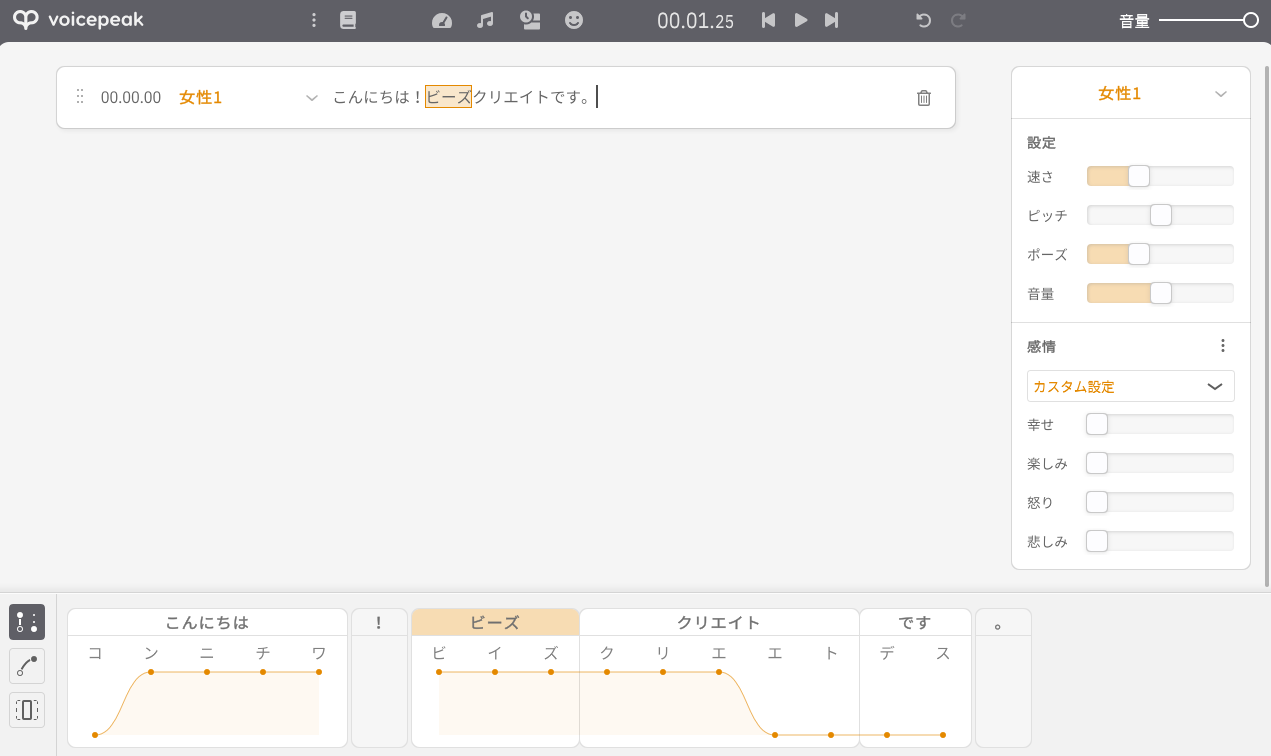1271x756 pixels.
Task: Play the audio
Action: click(800, 20)
